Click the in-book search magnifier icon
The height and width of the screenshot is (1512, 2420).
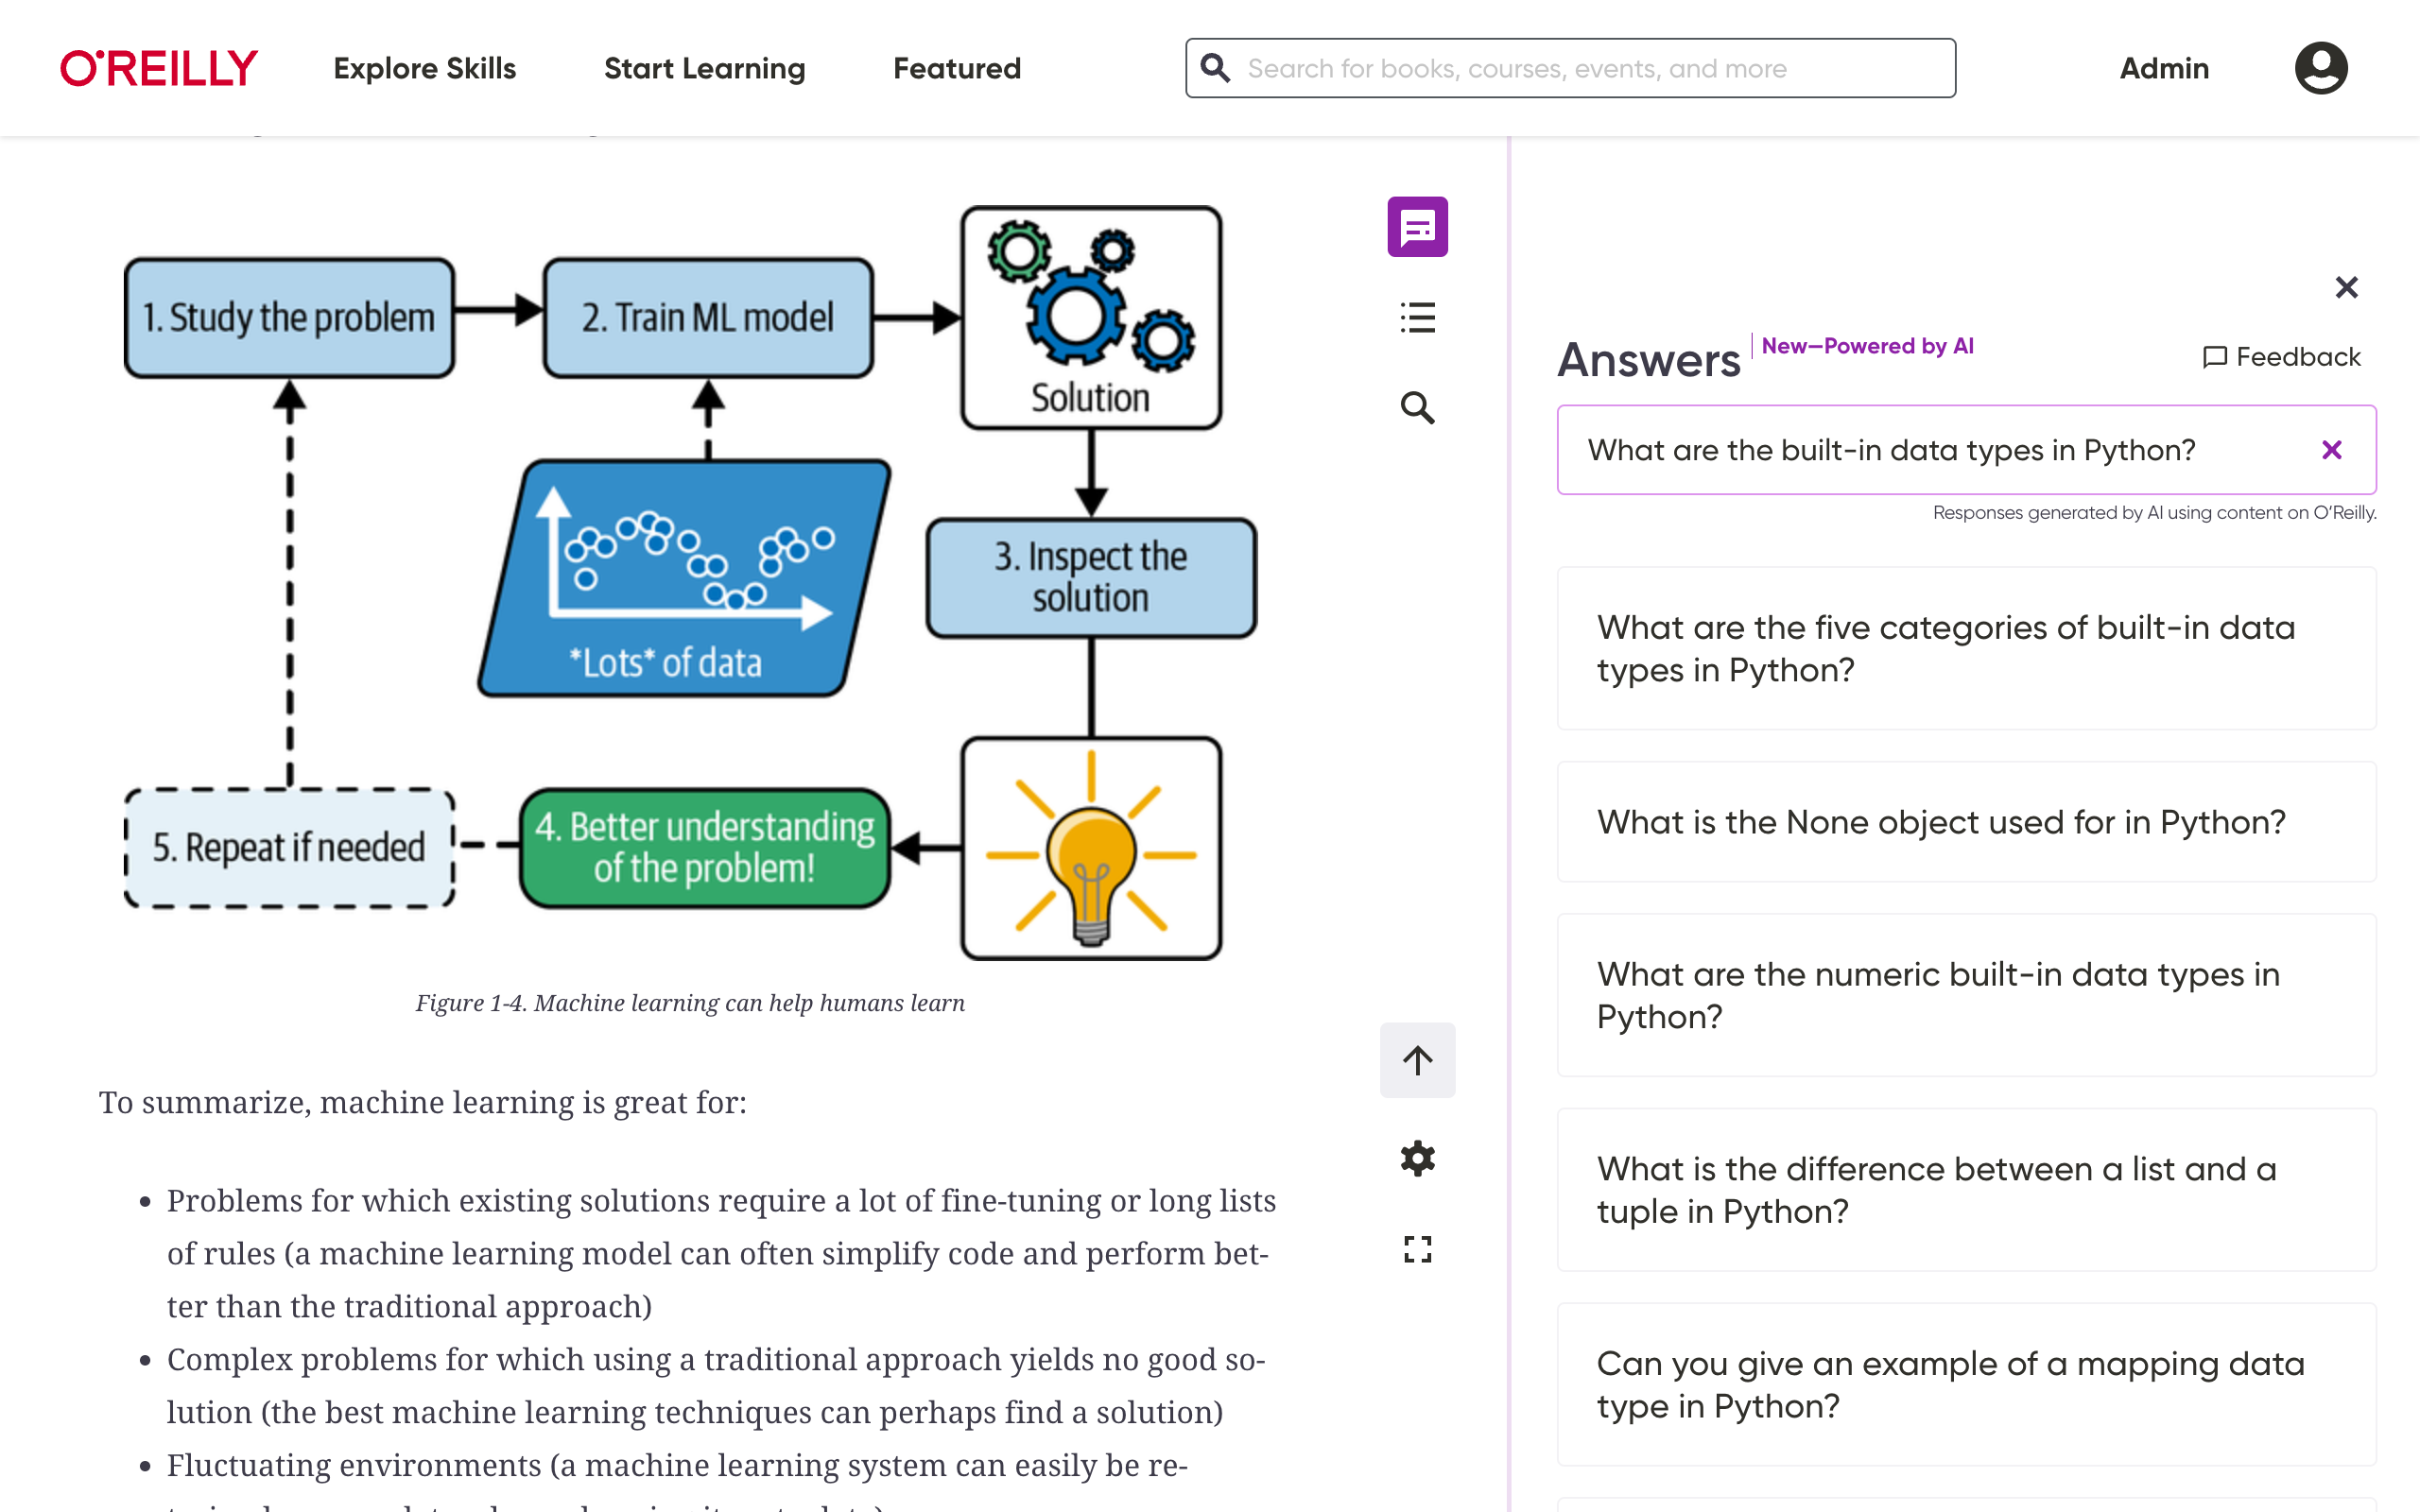click(x=1417, y=408)
